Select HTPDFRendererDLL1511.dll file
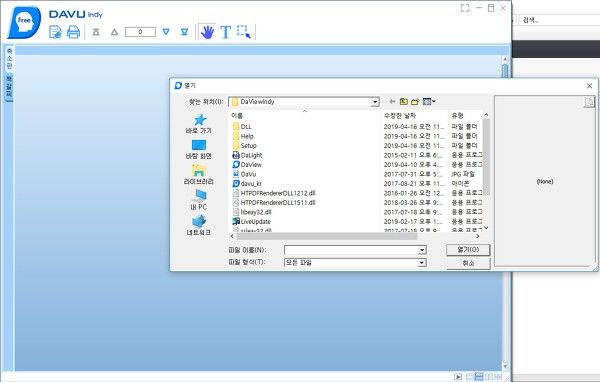Image resolution: width=600 pixels, height=382 pixels. pos(274,203)
